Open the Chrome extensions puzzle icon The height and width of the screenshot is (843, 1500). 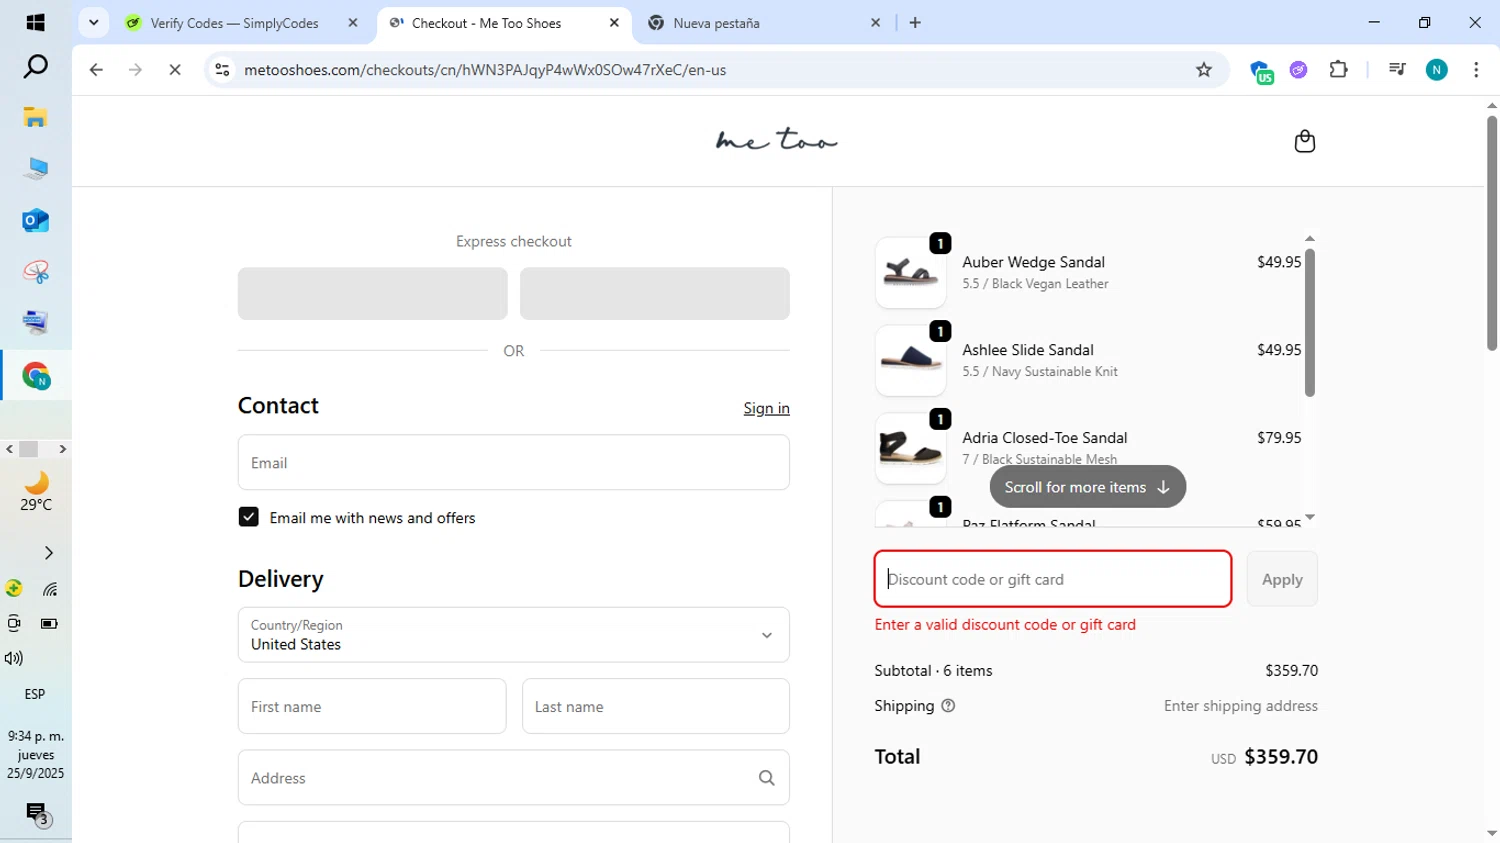[x=1338, y=70]
